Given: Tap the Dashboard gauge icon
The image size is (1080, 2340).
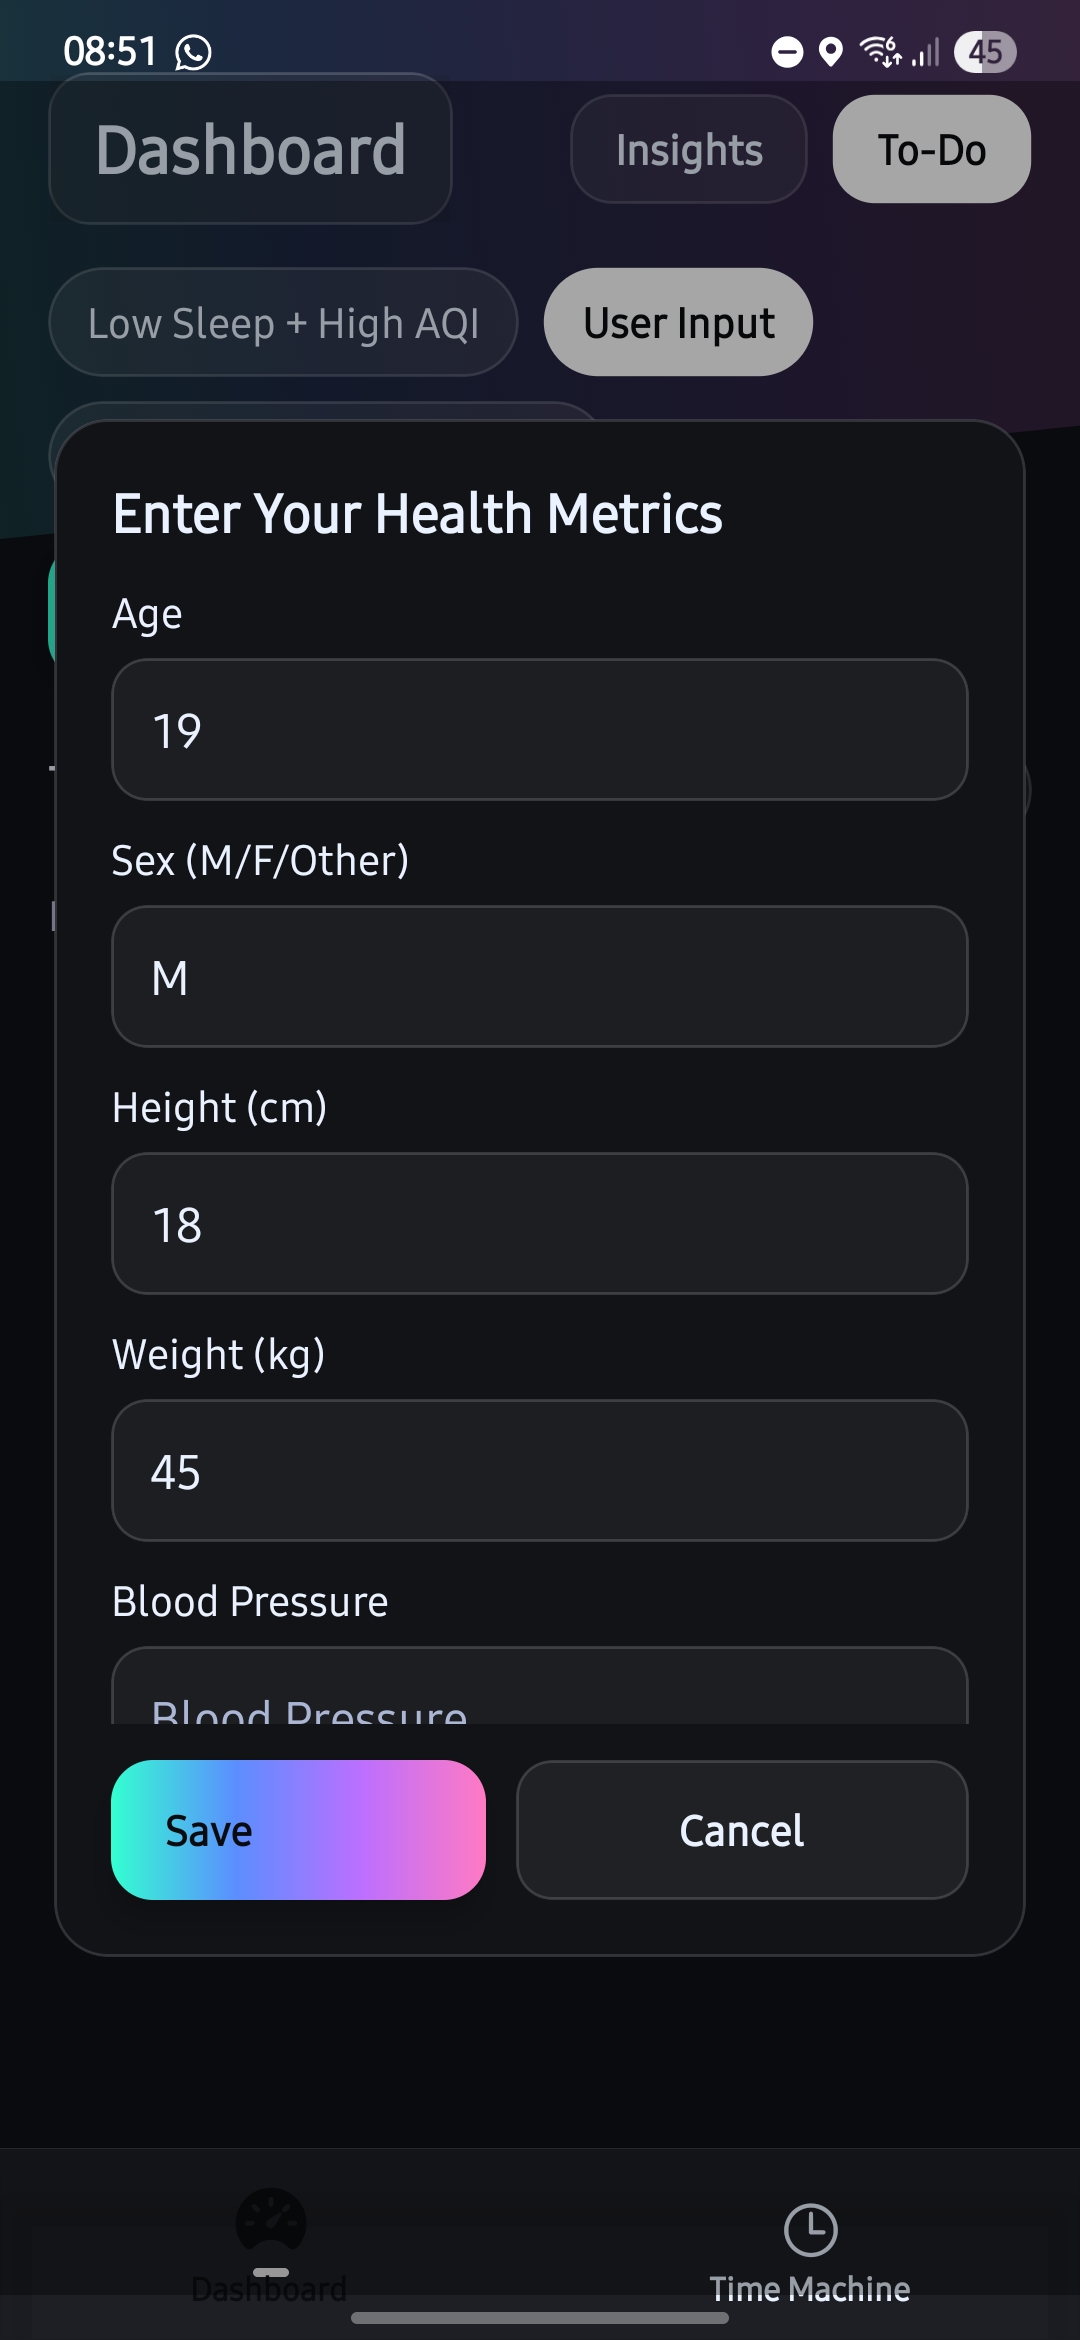Looking at the screenshot, I should 270,2221.
